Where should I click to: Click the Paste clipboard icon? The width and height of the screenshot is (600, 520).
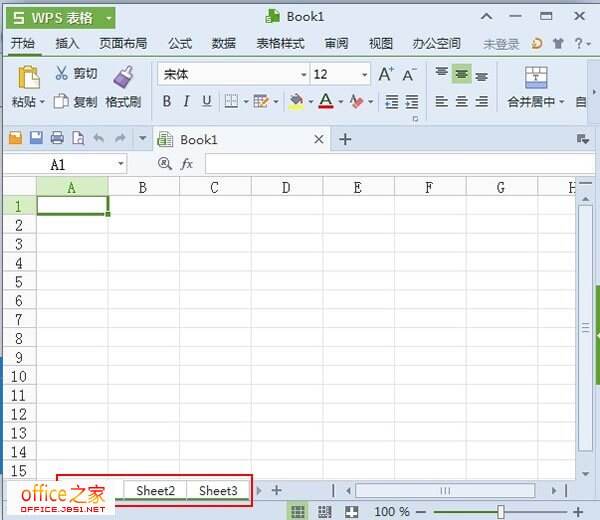point(29,78)
